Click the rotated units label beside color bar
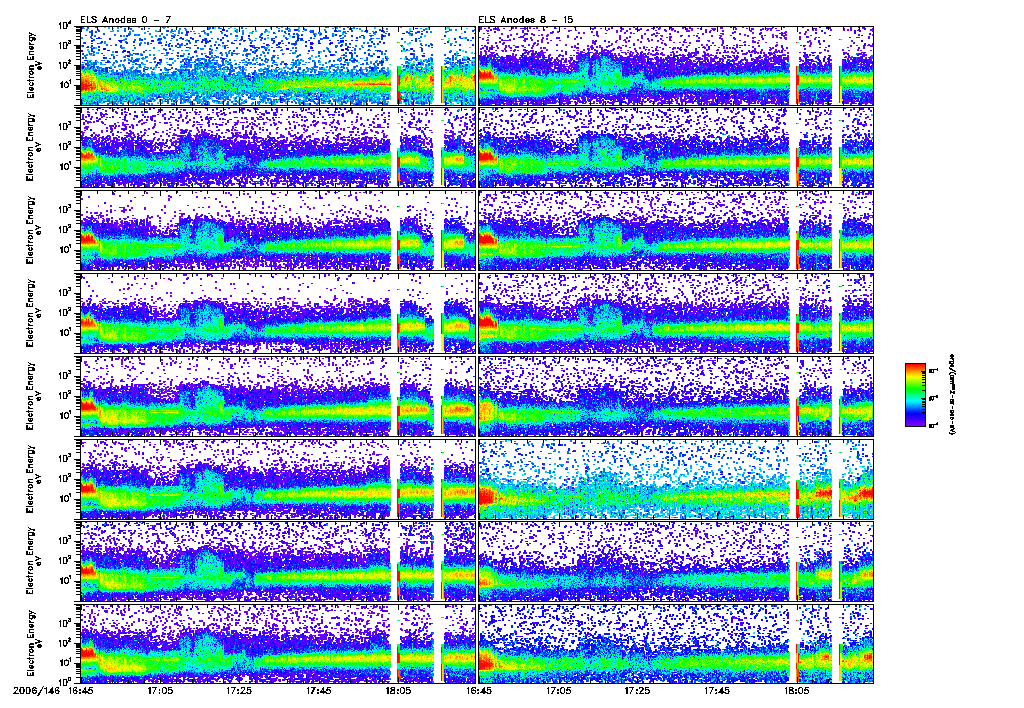1024x708 pixels. coord(951,394)
